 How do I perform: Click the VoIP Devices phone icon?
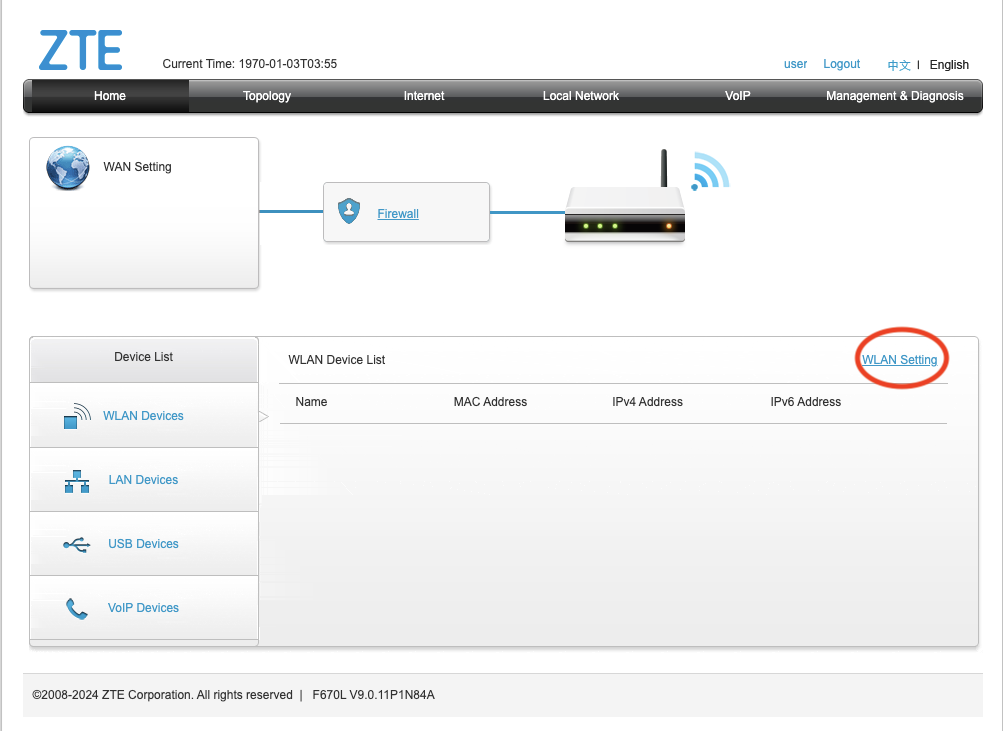75,607
